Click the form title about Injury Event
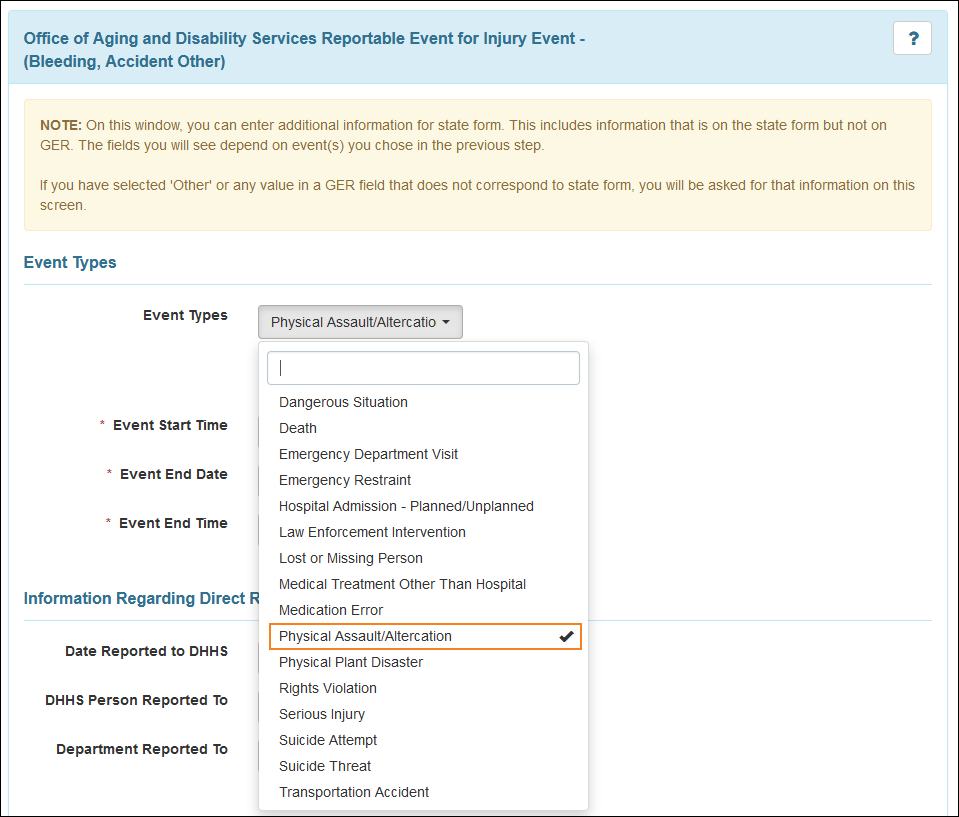 pyautogui.click(x=304, y=50)
